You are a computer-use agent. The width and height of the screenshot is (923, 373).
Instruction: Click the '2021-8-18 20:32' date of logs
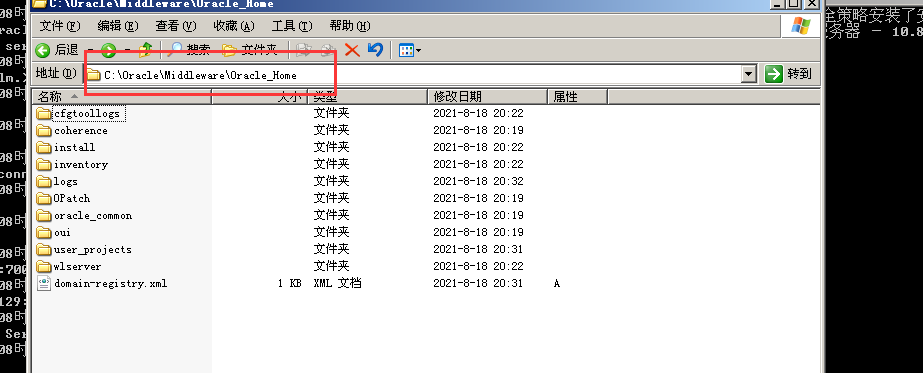pyautogui.click(x=479, y=181)
